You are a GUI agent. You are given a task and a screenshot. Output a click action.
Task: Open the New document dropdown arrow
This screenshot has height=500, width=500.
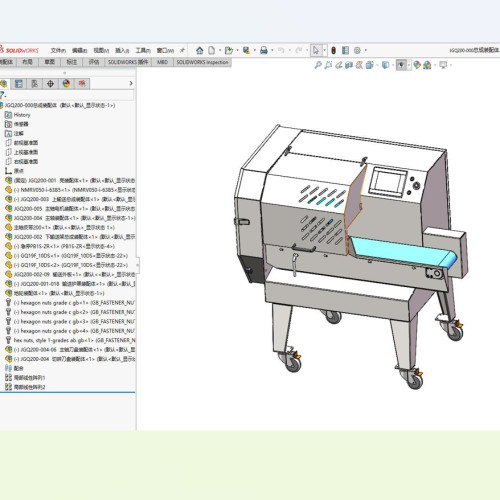click(x=220, y=50)
